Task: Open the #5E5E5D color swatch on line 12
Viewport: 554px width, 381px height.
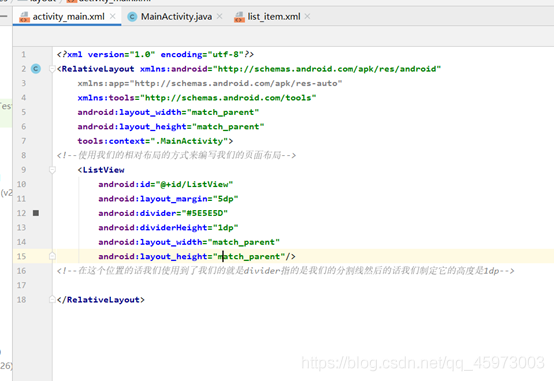Action: (x=36, y=213)
